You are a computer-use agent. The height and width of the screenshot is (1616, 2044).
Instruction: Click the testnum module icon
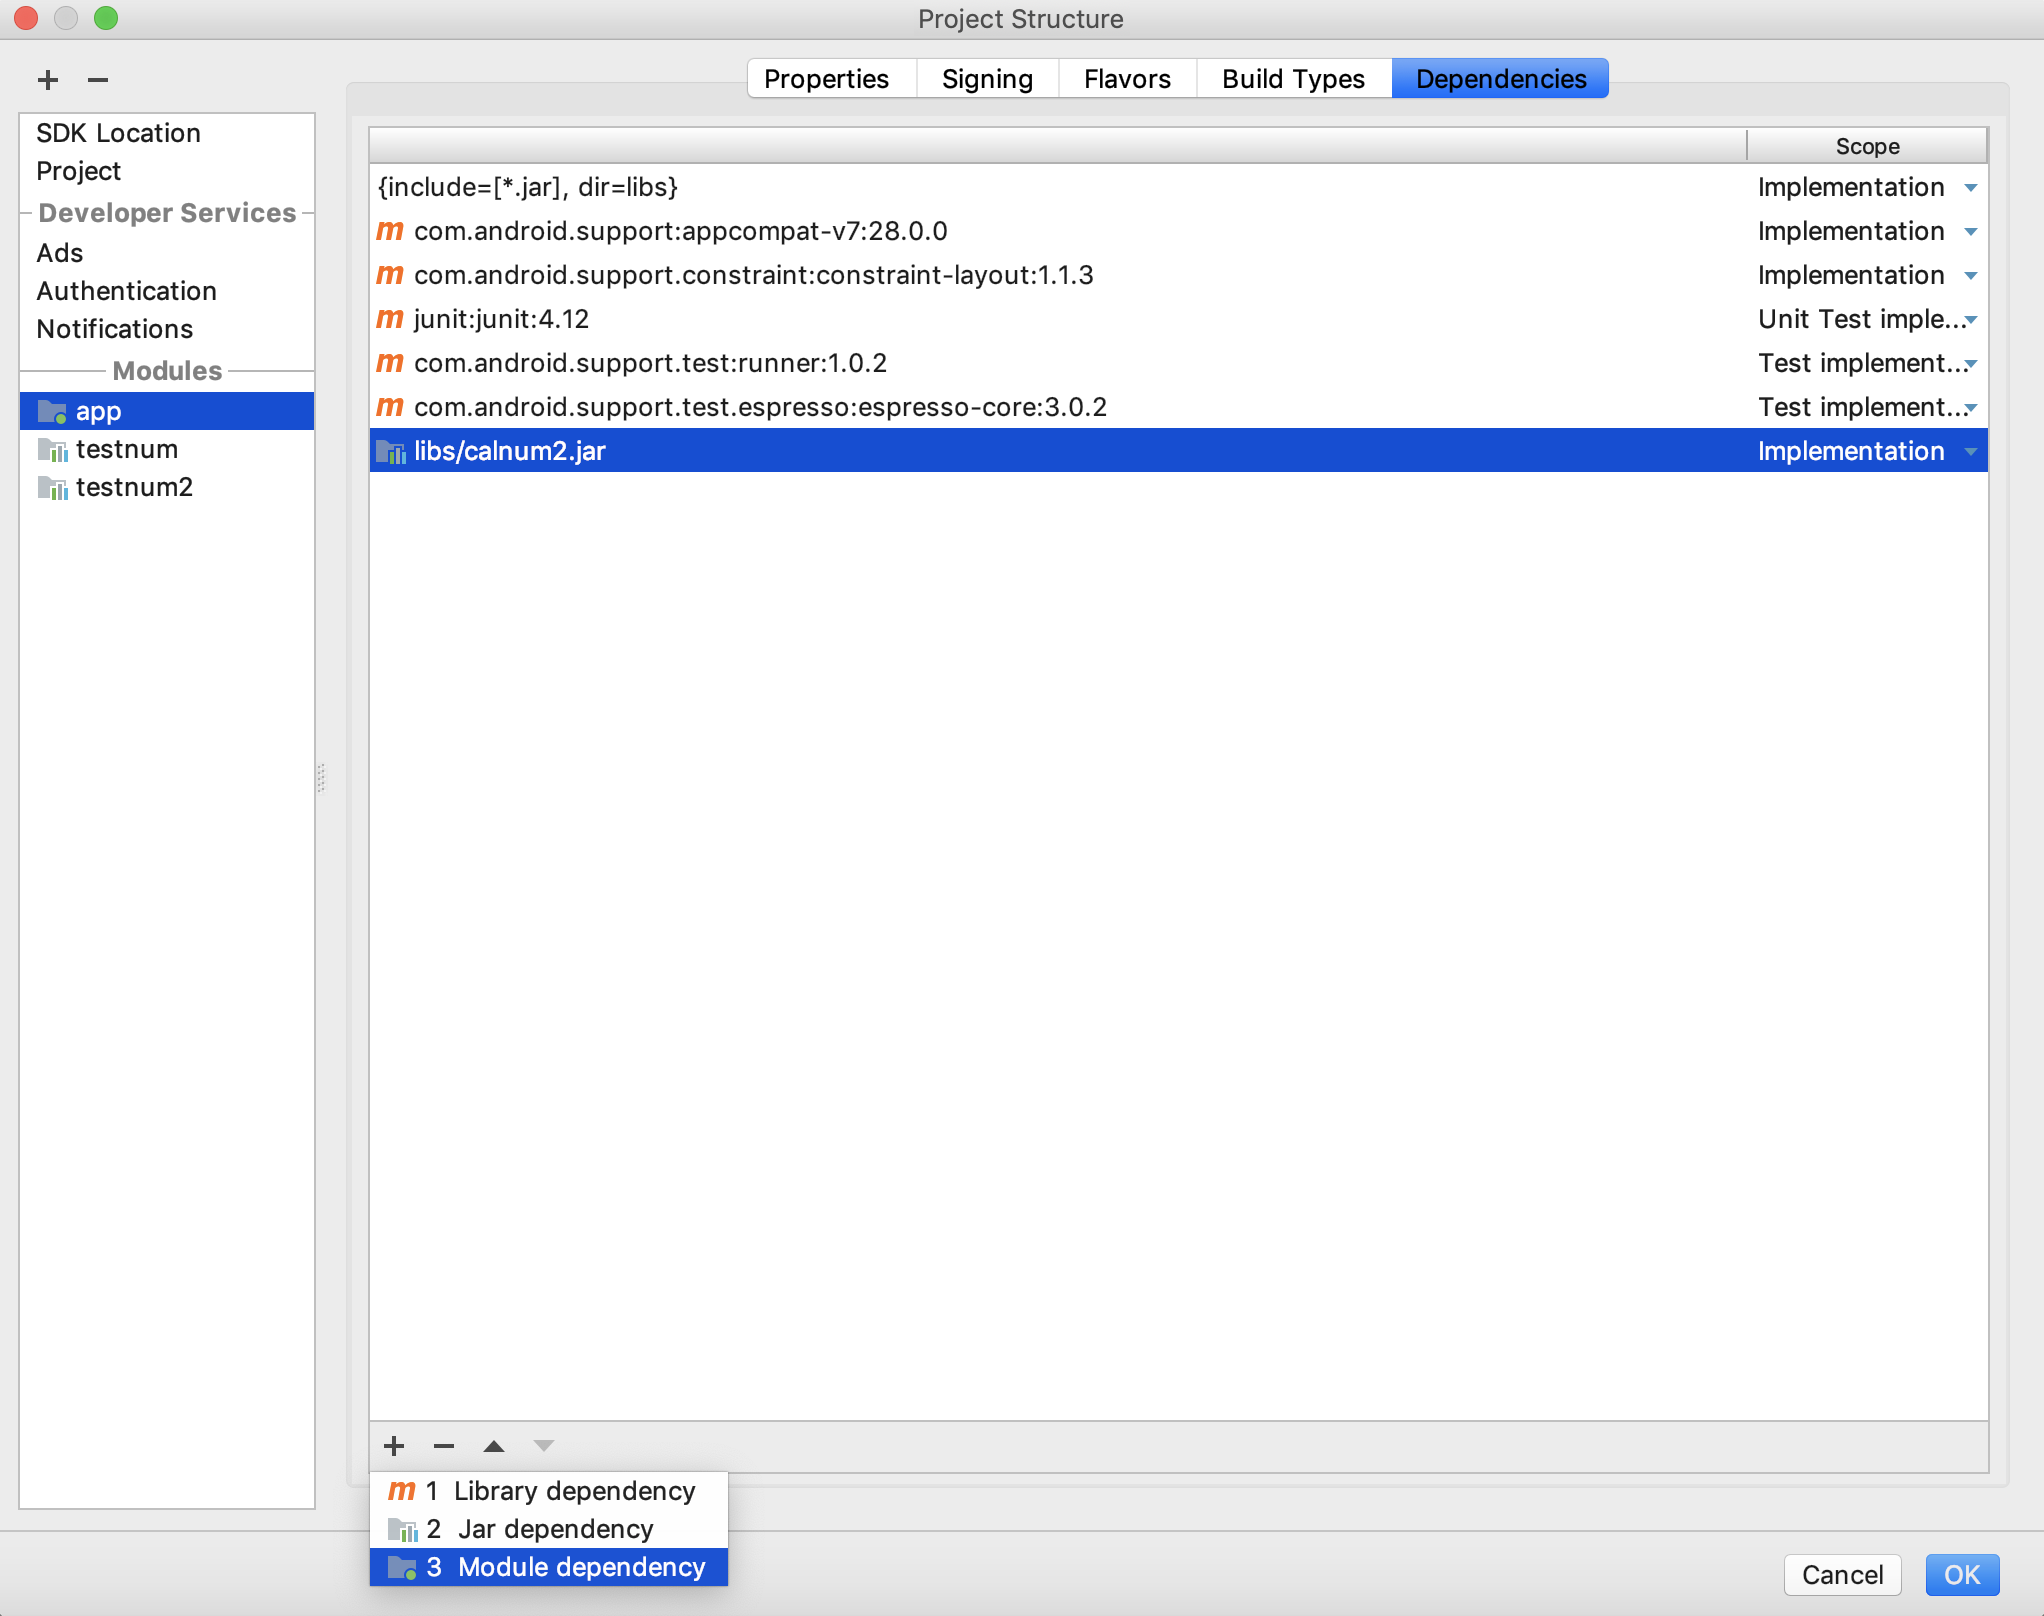[52, 450]
